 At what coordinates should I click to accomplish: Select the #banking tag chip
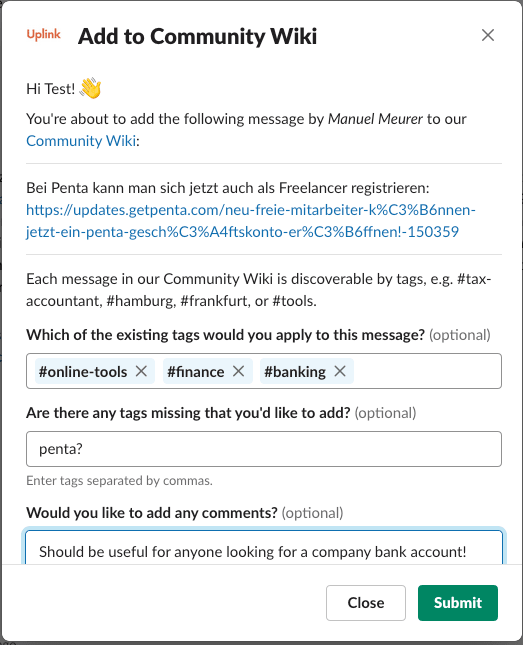point(295,371)
